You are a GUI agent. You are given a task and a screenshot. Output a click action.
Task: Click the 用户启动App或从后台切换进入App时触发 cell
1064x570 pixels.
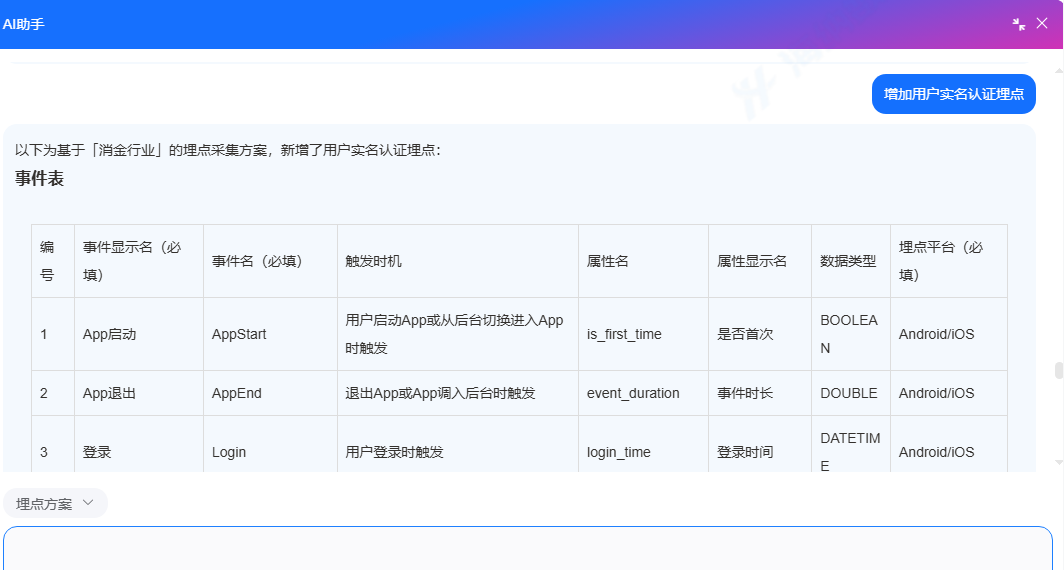(x=458, y=334)
